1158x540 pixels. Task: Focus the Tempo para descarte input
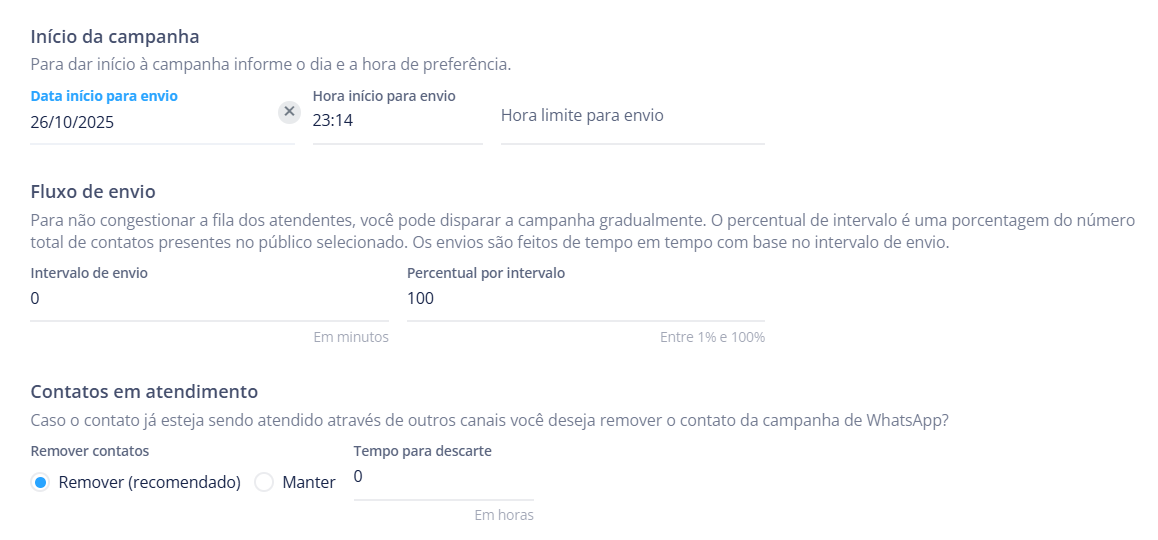point(443,478)
